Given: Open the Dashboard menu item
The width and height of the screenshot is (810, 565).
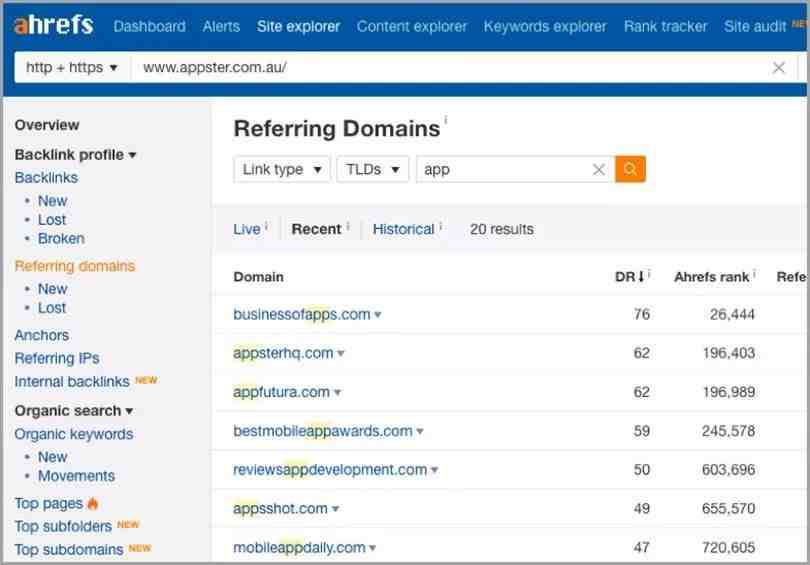Looking at the screenshot, I should pyautogui.click(x=149, y=26).
